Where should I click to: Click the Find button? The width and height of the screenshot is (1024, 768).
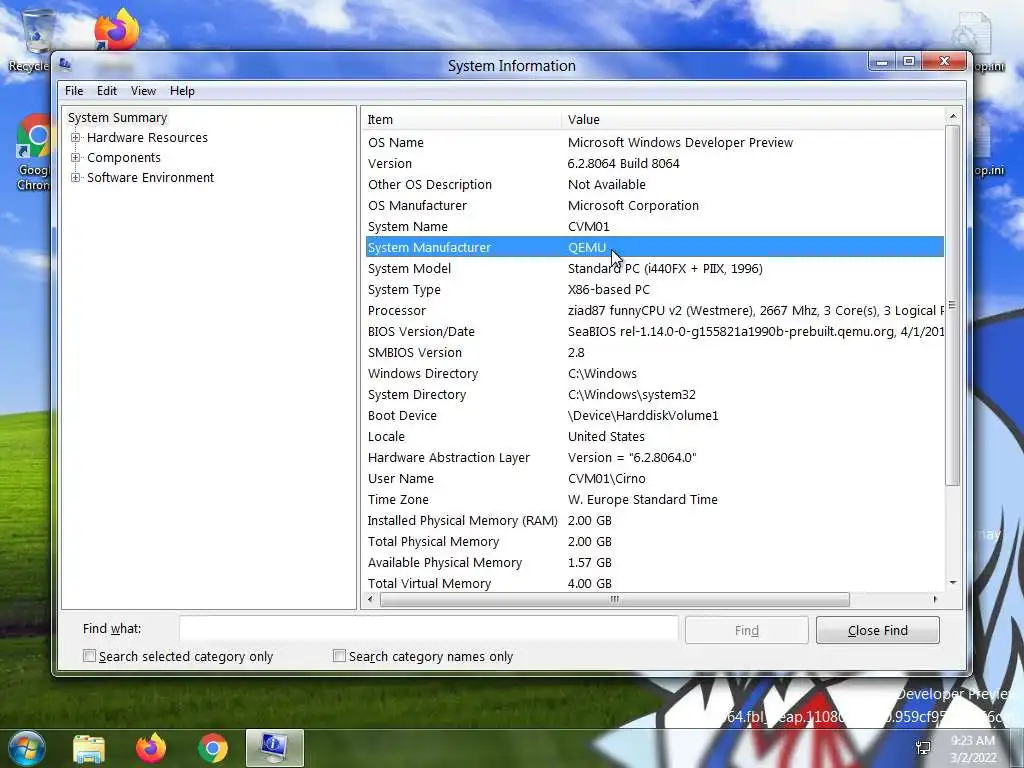[x=746, y=630]
